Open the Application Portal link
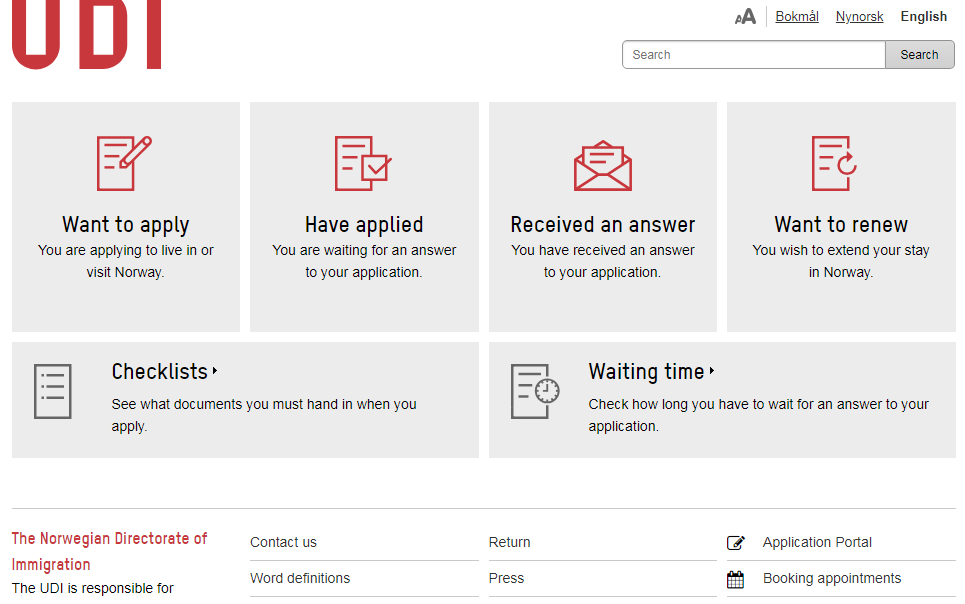This screenshot has width=965, height=604. [x=817, y=542]
